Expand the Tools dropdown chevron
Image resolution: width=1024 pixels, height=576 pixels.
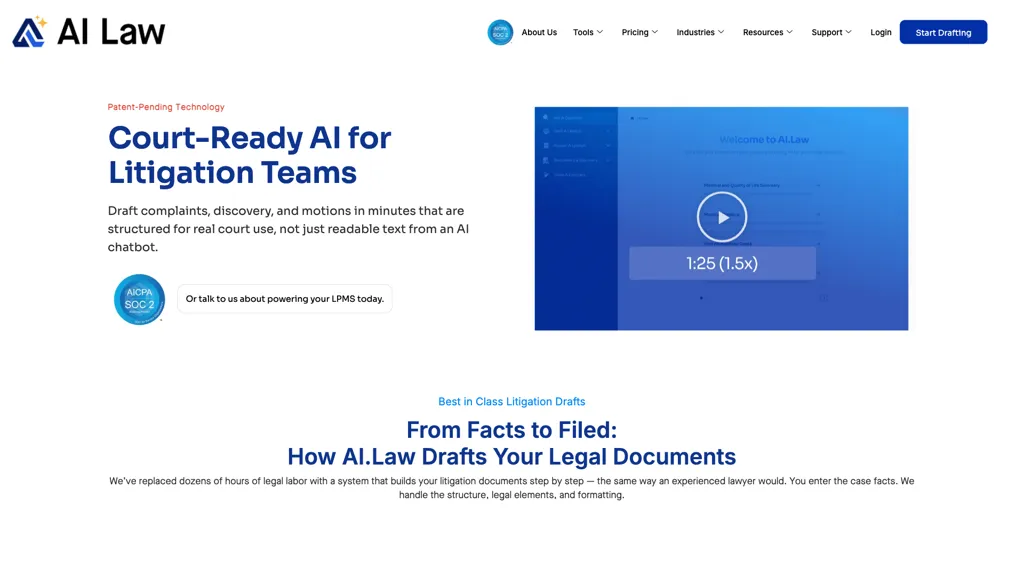click(600, 32)
